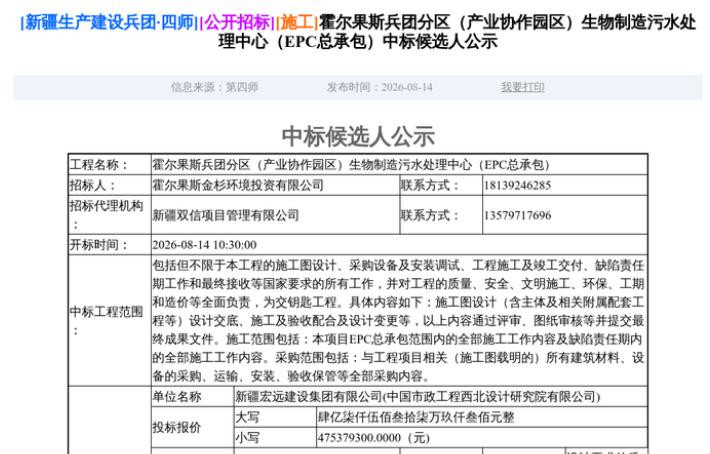Select the 中标候选人公示 heading text
The width and height of the screenshot is (710, 454).
pos(358,136)
